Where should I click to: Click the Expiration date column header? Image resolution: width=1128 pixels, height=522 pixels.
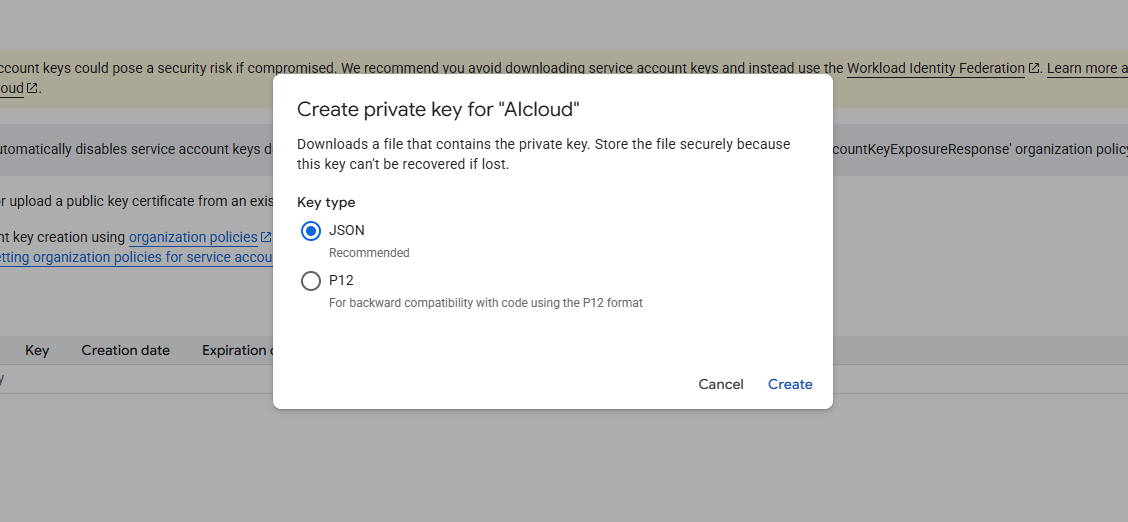pos(235,350)
